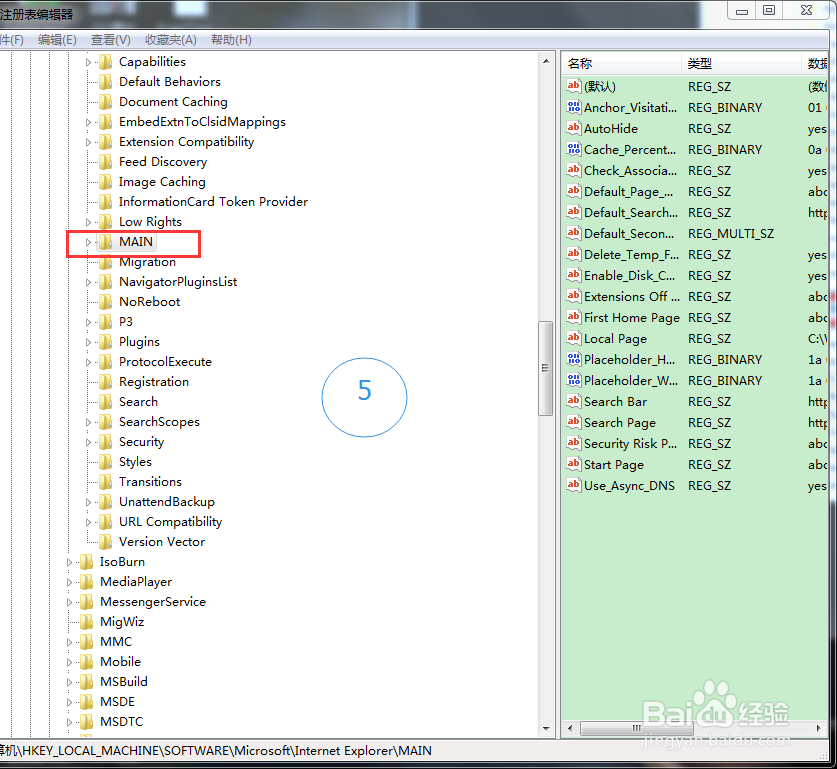
Task: Select the Default_Search... value
Action: click(631, 212)
